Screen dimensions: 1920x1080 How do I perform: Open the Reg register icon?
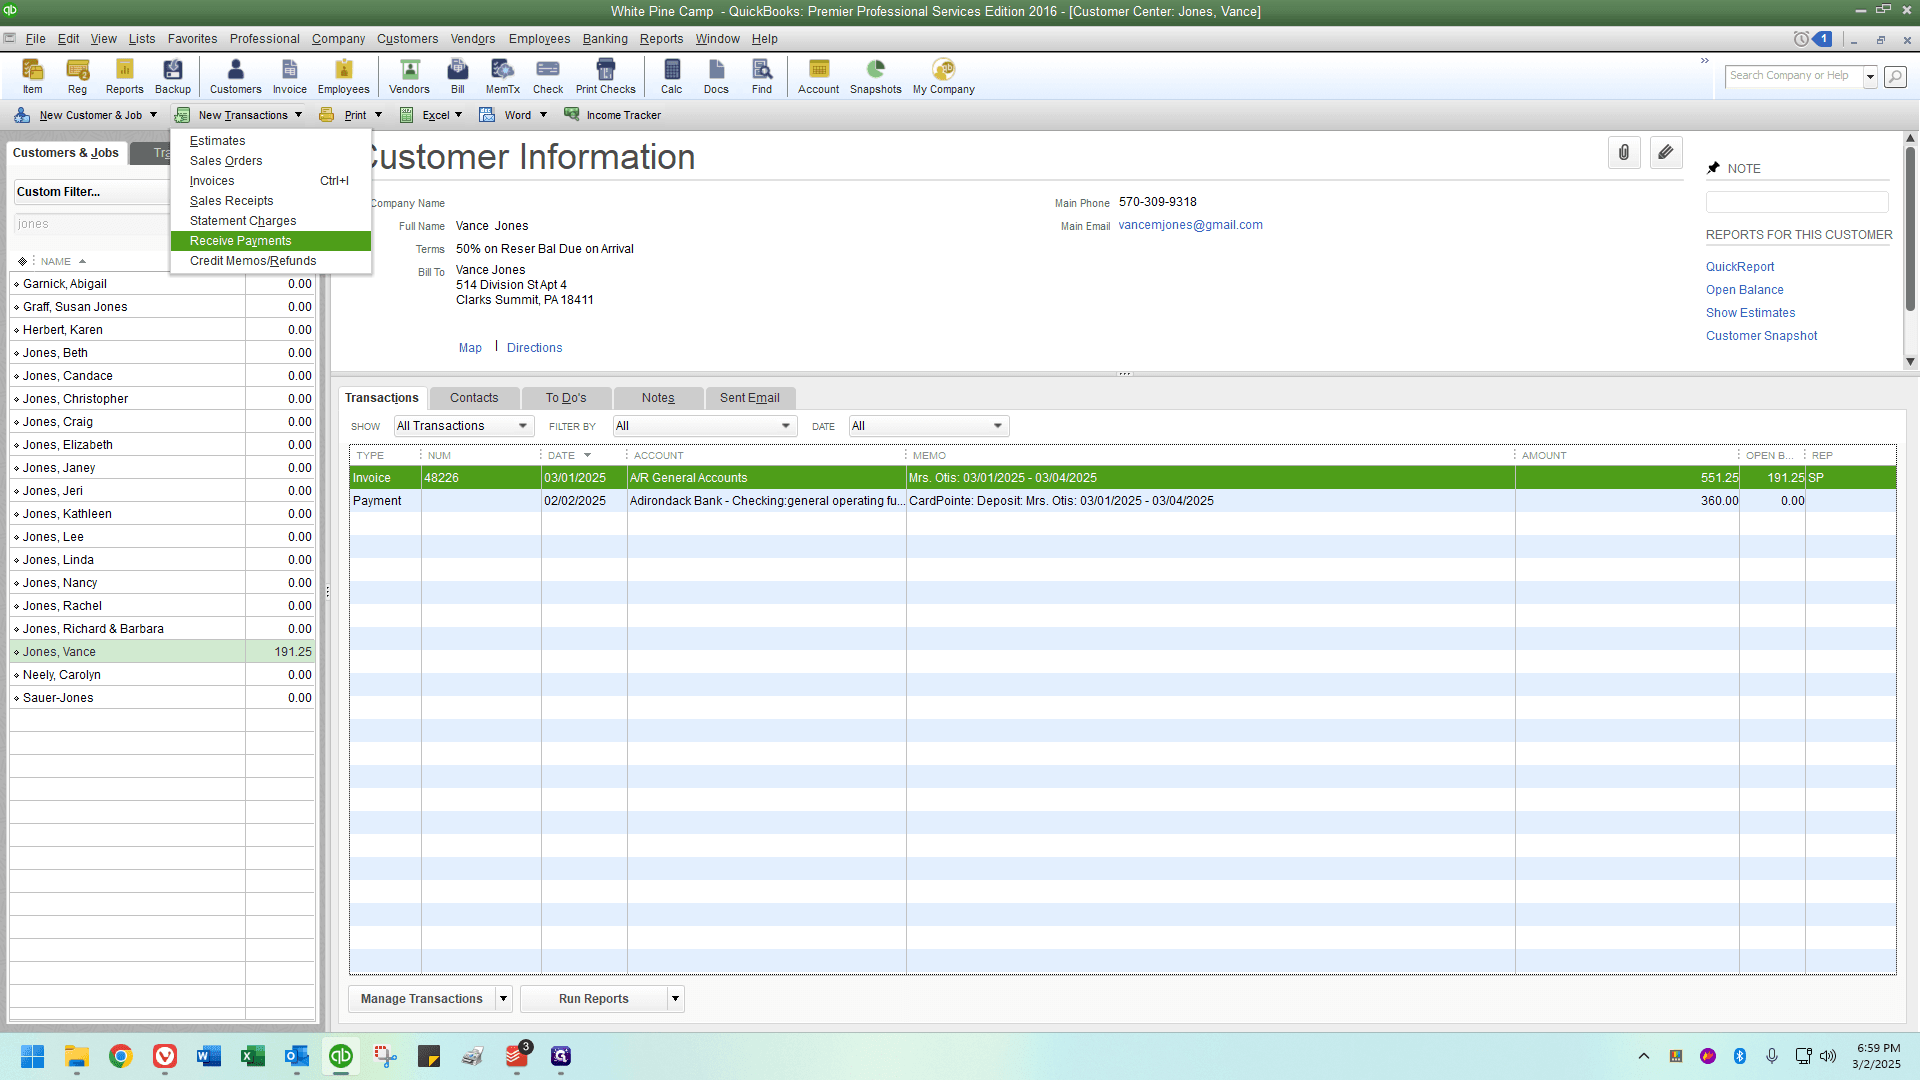pyautogui.click(x=77, y=76)
